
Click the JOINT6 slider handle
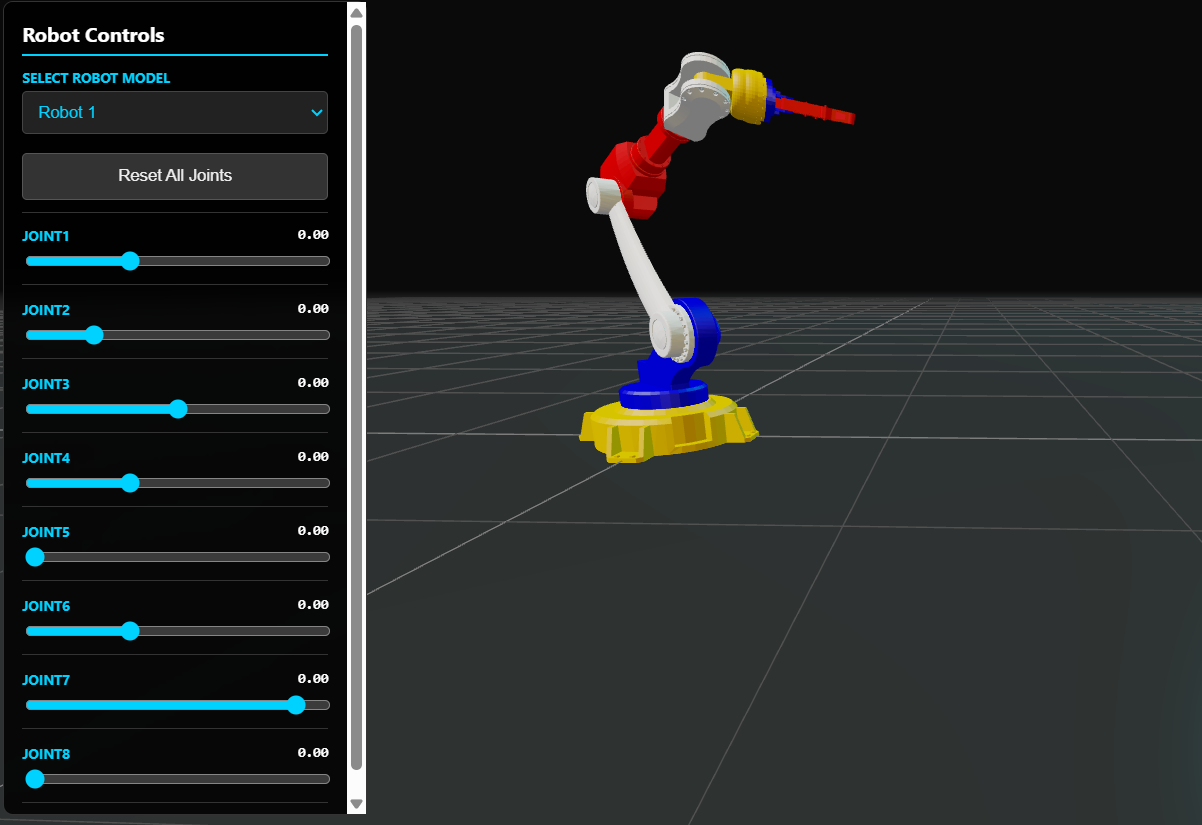pos(129,631)
